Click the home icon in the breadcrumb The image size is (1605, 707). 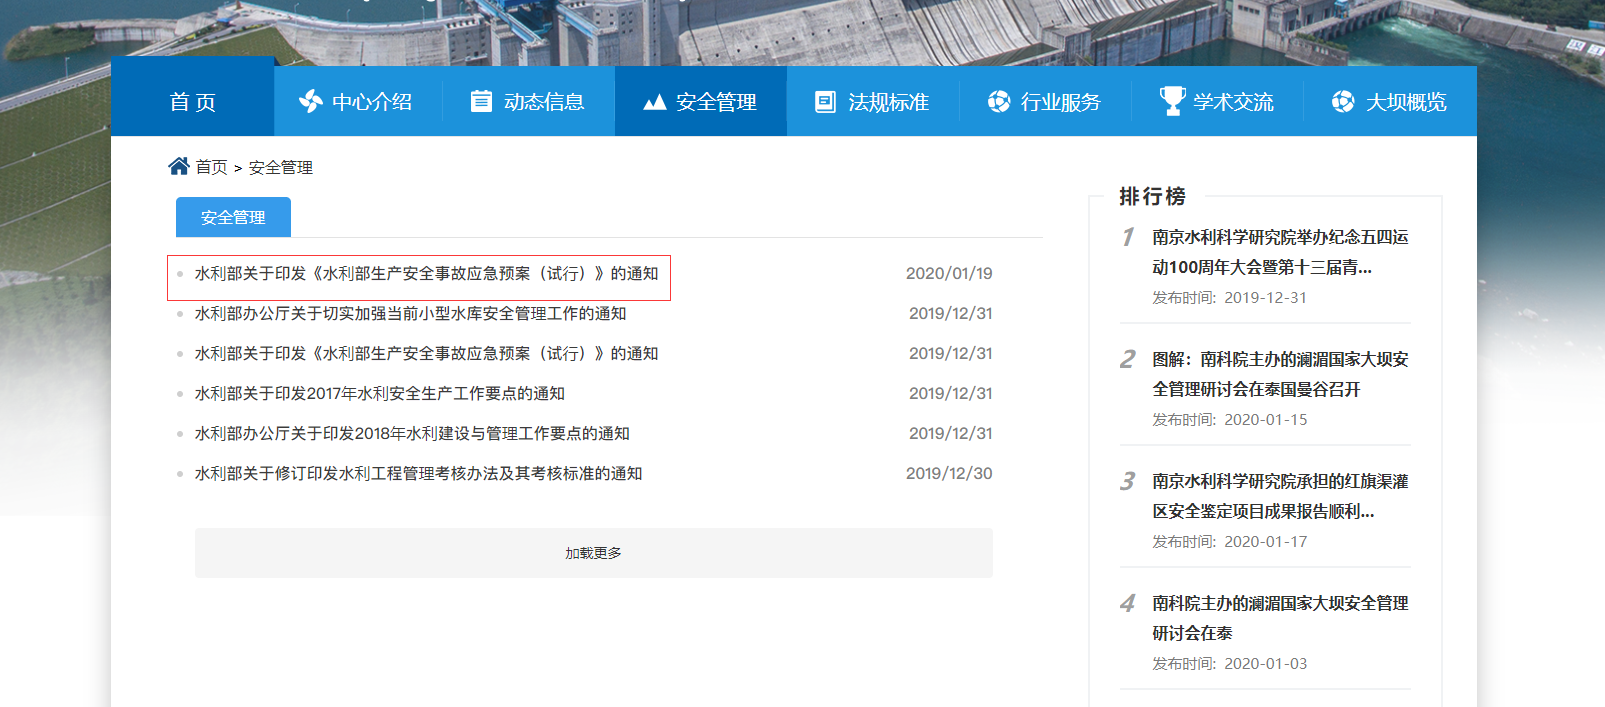point(179,166)
